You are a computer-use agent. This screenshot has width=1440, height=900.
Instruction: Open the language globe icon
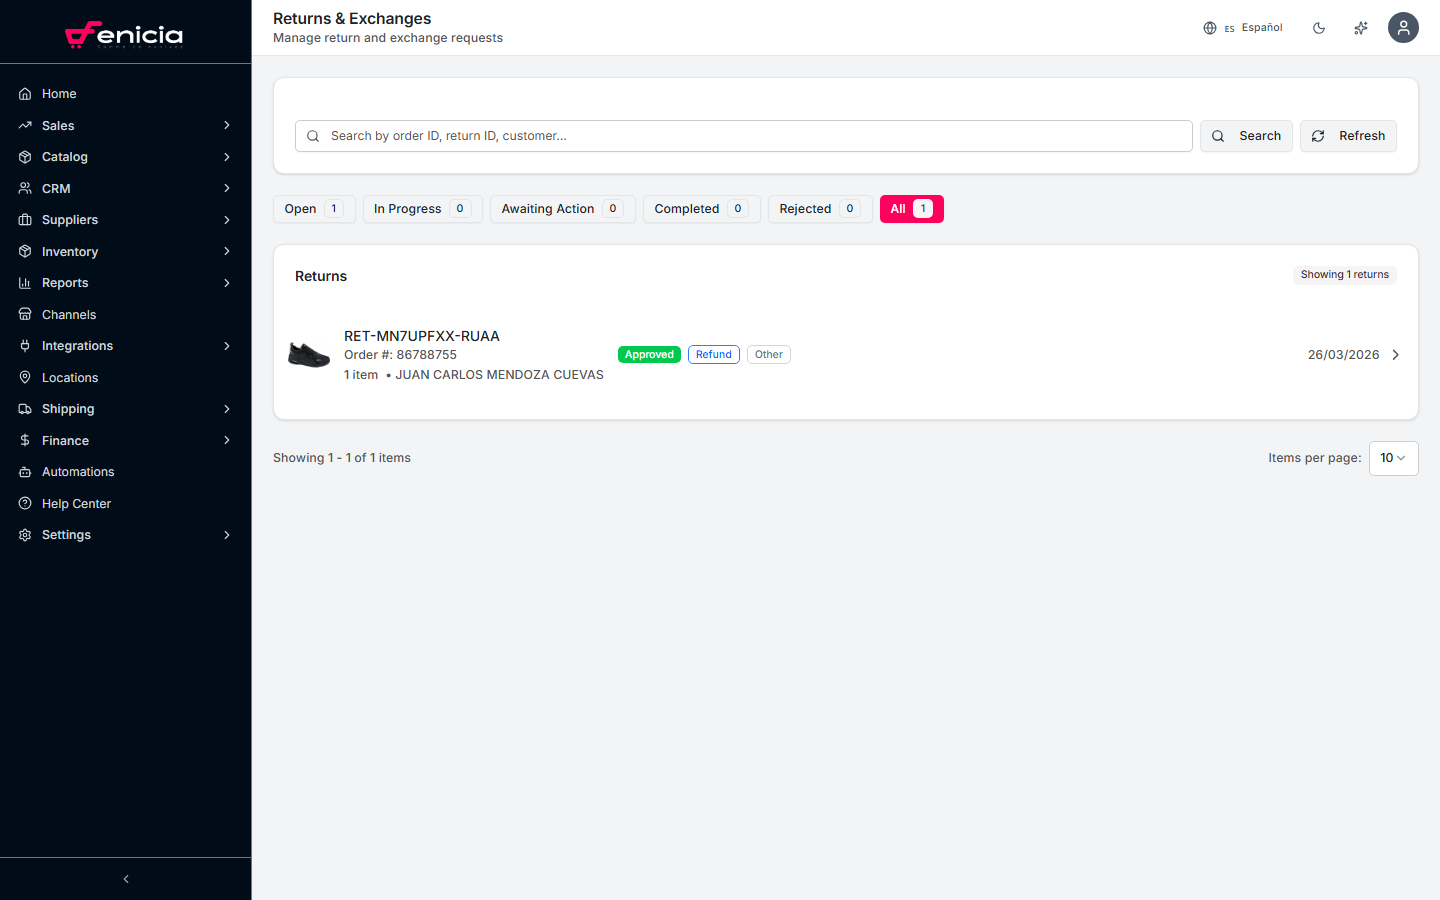pyautogui.click(x=1209, y=27)
